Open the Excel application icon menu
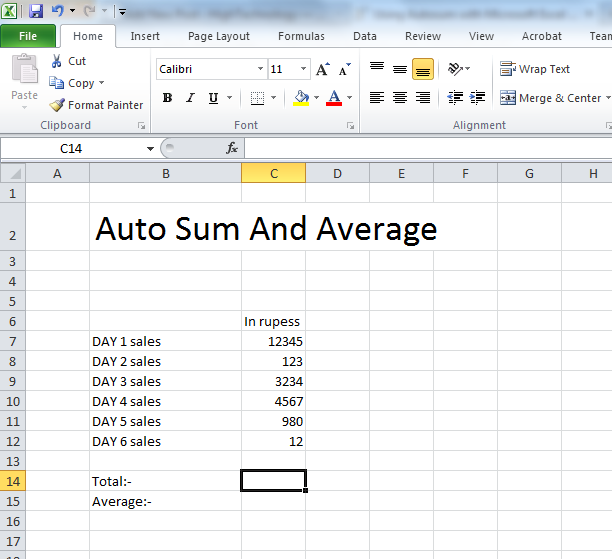 9,11
